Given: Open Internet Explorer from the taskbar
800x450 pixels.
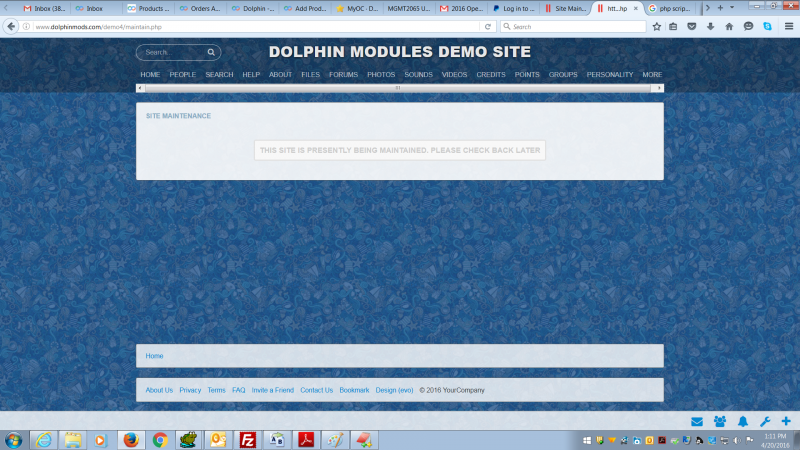Looking at the screenshot, I should pos(44,440).
